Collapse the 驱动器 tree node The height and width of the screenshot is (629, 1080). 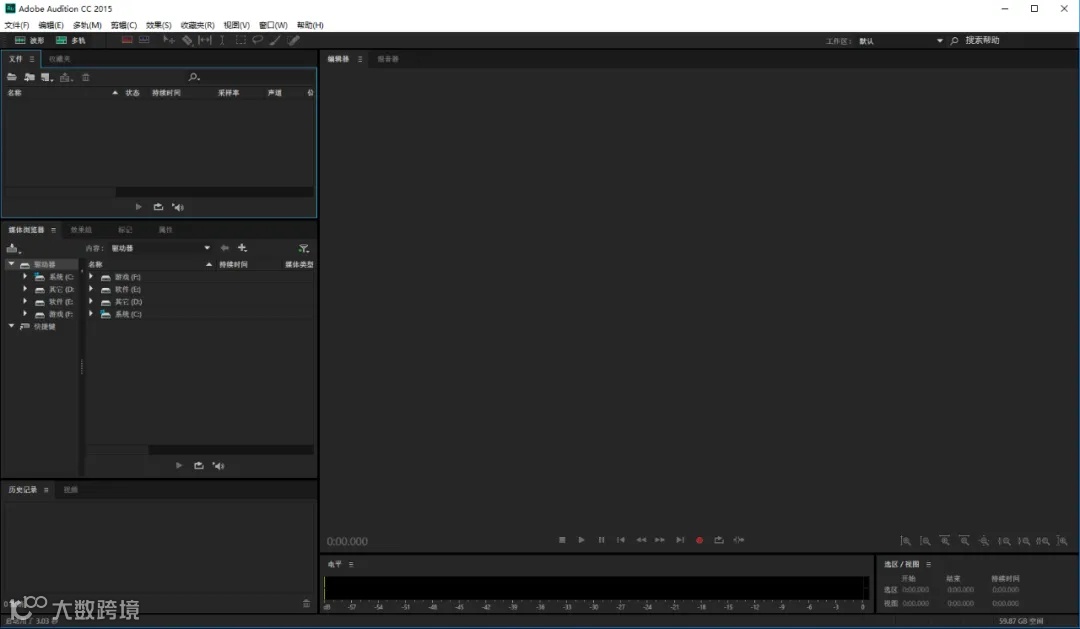11,264
